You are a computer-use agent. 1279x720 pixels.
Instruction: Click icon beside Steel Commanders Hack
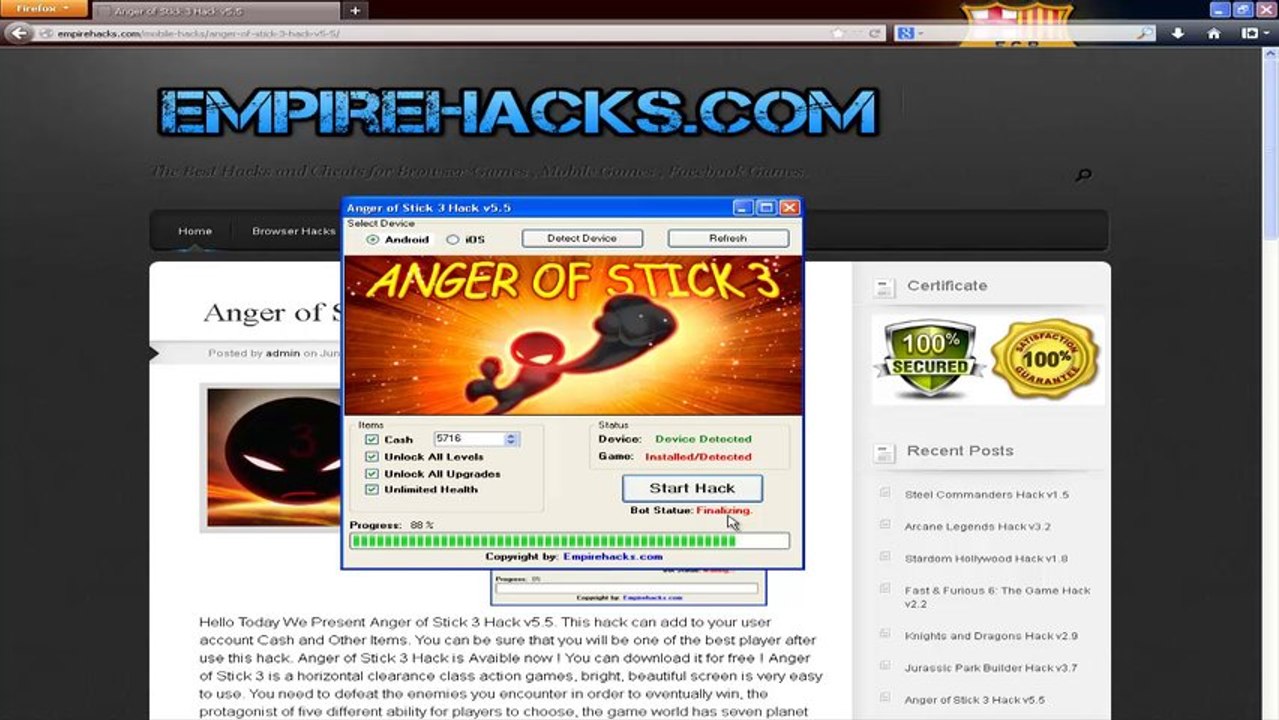(x=884, y=493)
